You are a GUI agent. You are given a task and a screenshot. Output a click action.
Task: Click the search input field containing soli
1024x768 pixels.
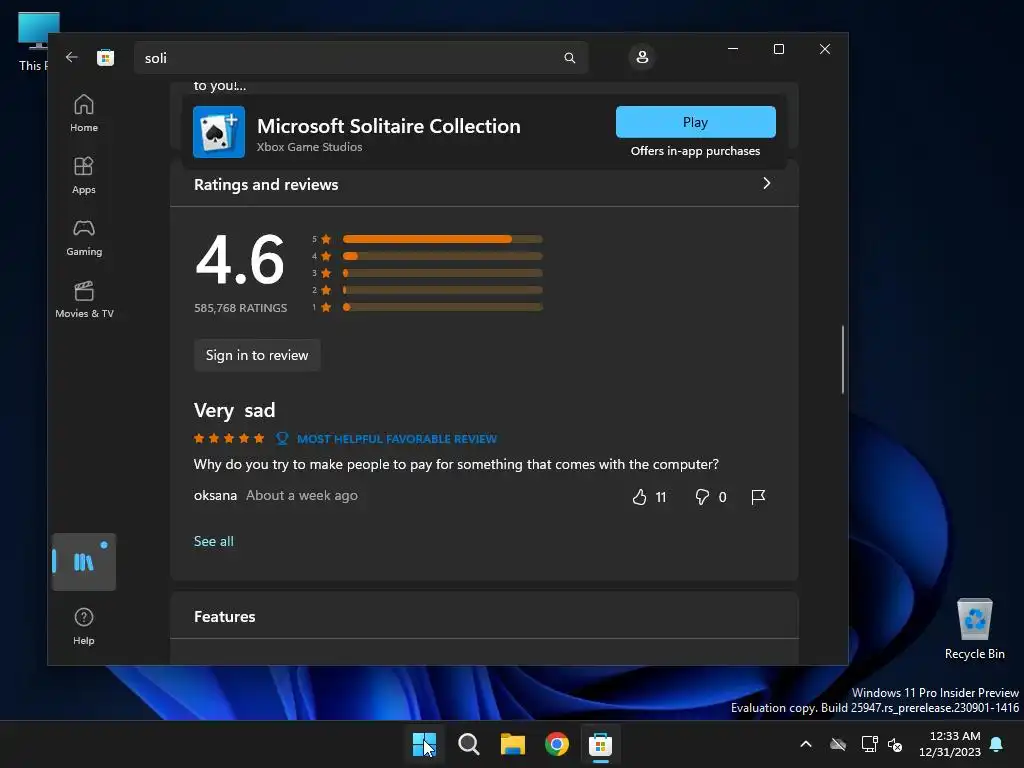click(x=360, y=57)
